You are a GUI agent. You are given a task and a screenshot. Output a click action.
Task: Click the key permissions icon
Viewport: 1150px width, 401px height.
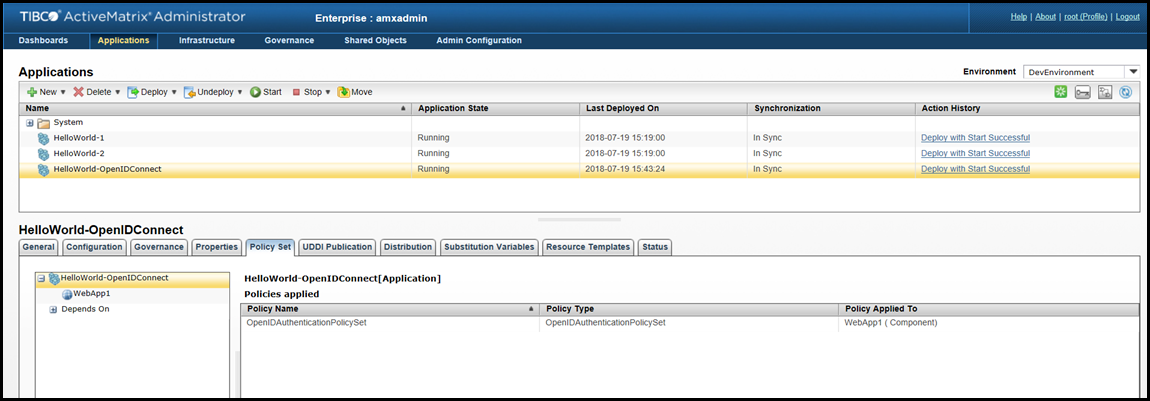pyautogui.click(x=1083, y=92)
